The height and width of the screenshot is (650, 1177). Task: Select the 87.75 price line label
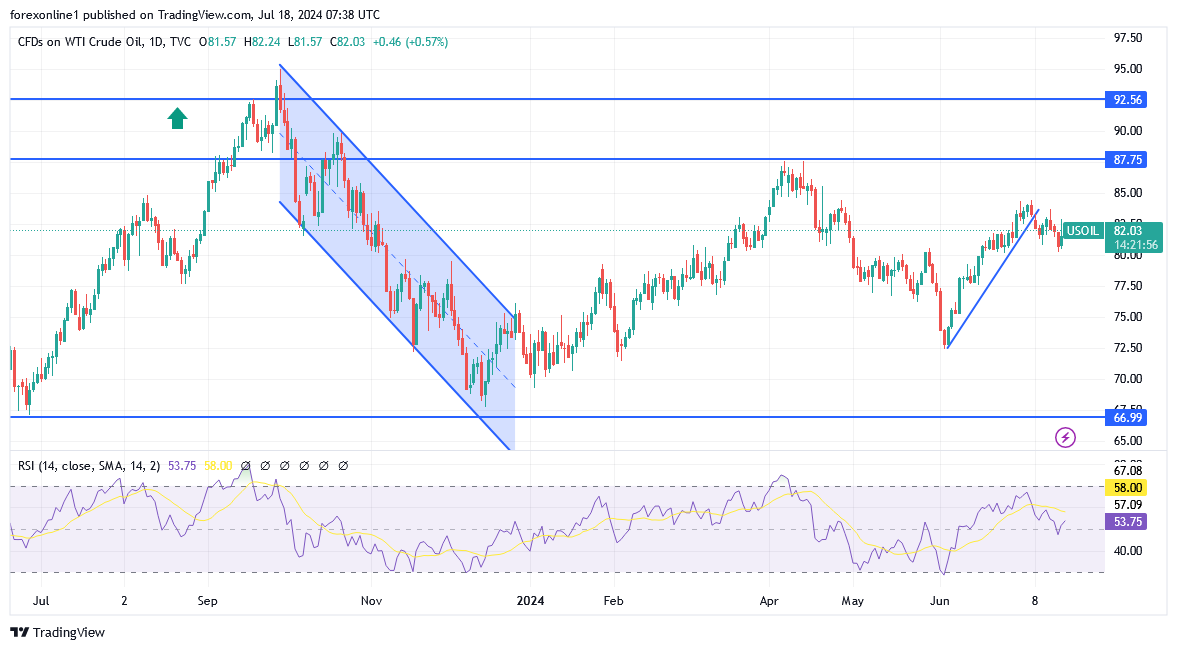pos(1125,160)
